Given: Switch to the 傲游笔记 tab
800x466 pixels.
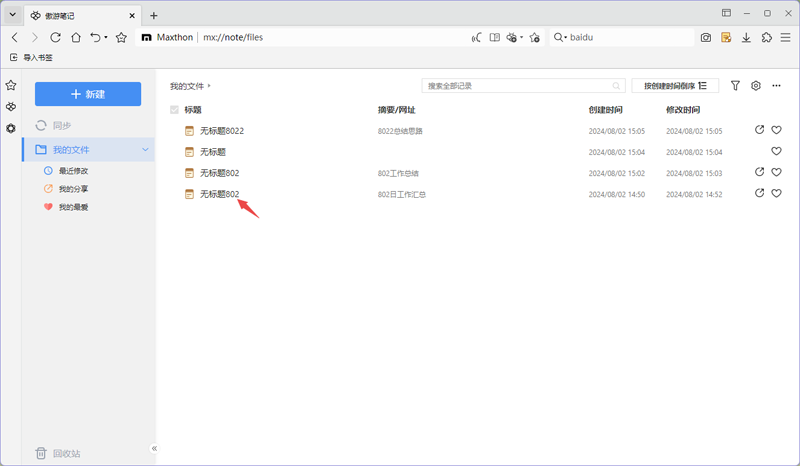Looking at the screenshot, I should (x=83, y=15).
